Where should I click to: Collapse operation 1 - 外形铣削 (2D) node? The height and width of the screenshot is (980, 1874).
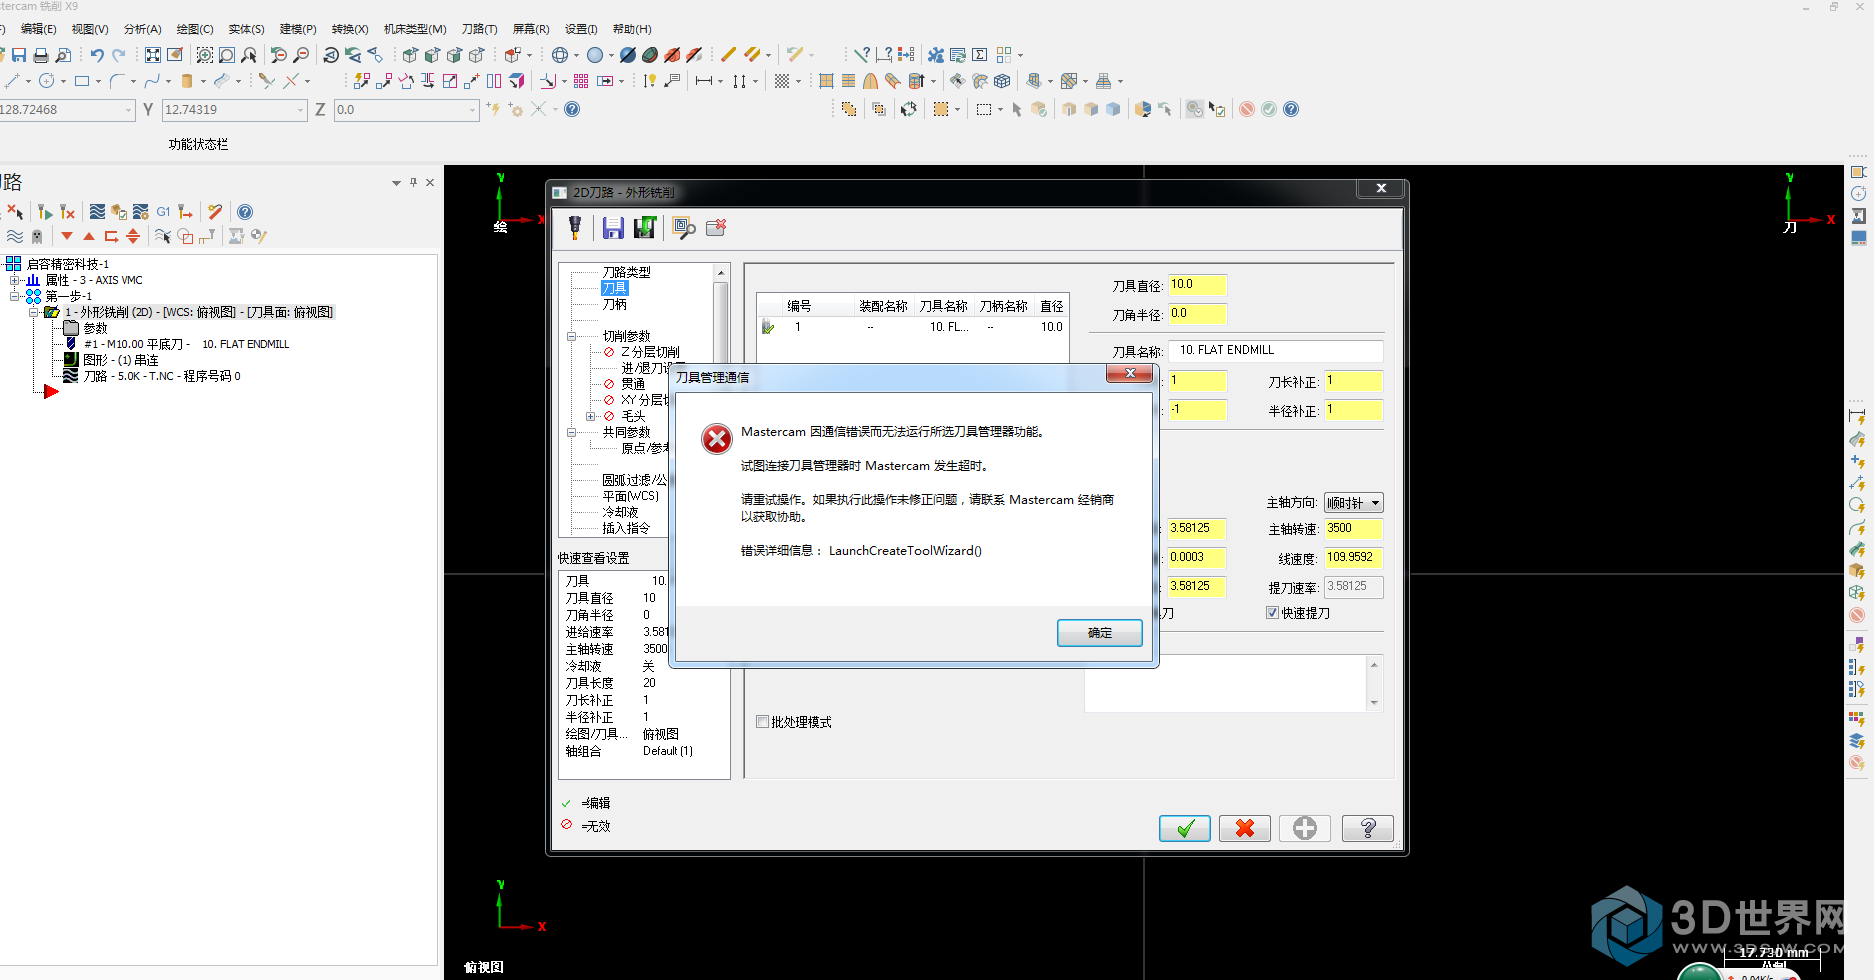tap(34, 313)
